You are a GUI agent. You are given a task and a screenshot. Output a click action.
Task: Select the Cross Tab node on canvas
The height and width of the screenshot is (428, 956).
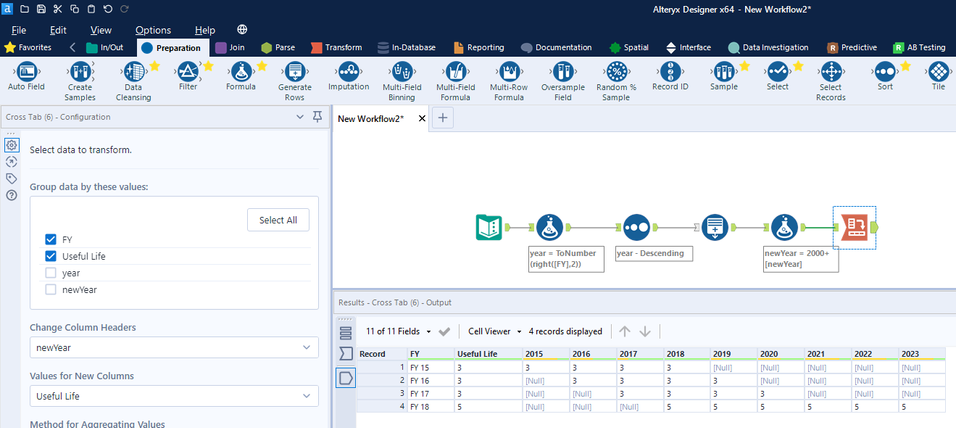(x=855, y=227)
